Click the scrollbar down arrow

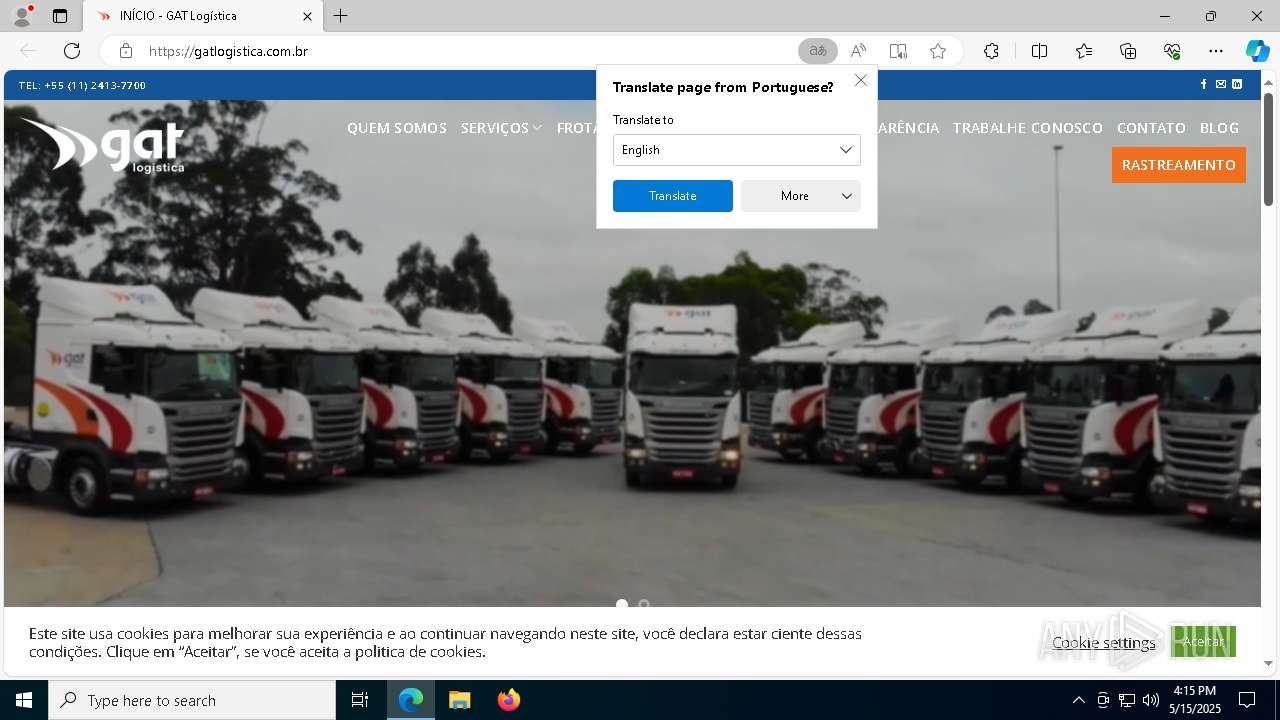pos(1269,663)
